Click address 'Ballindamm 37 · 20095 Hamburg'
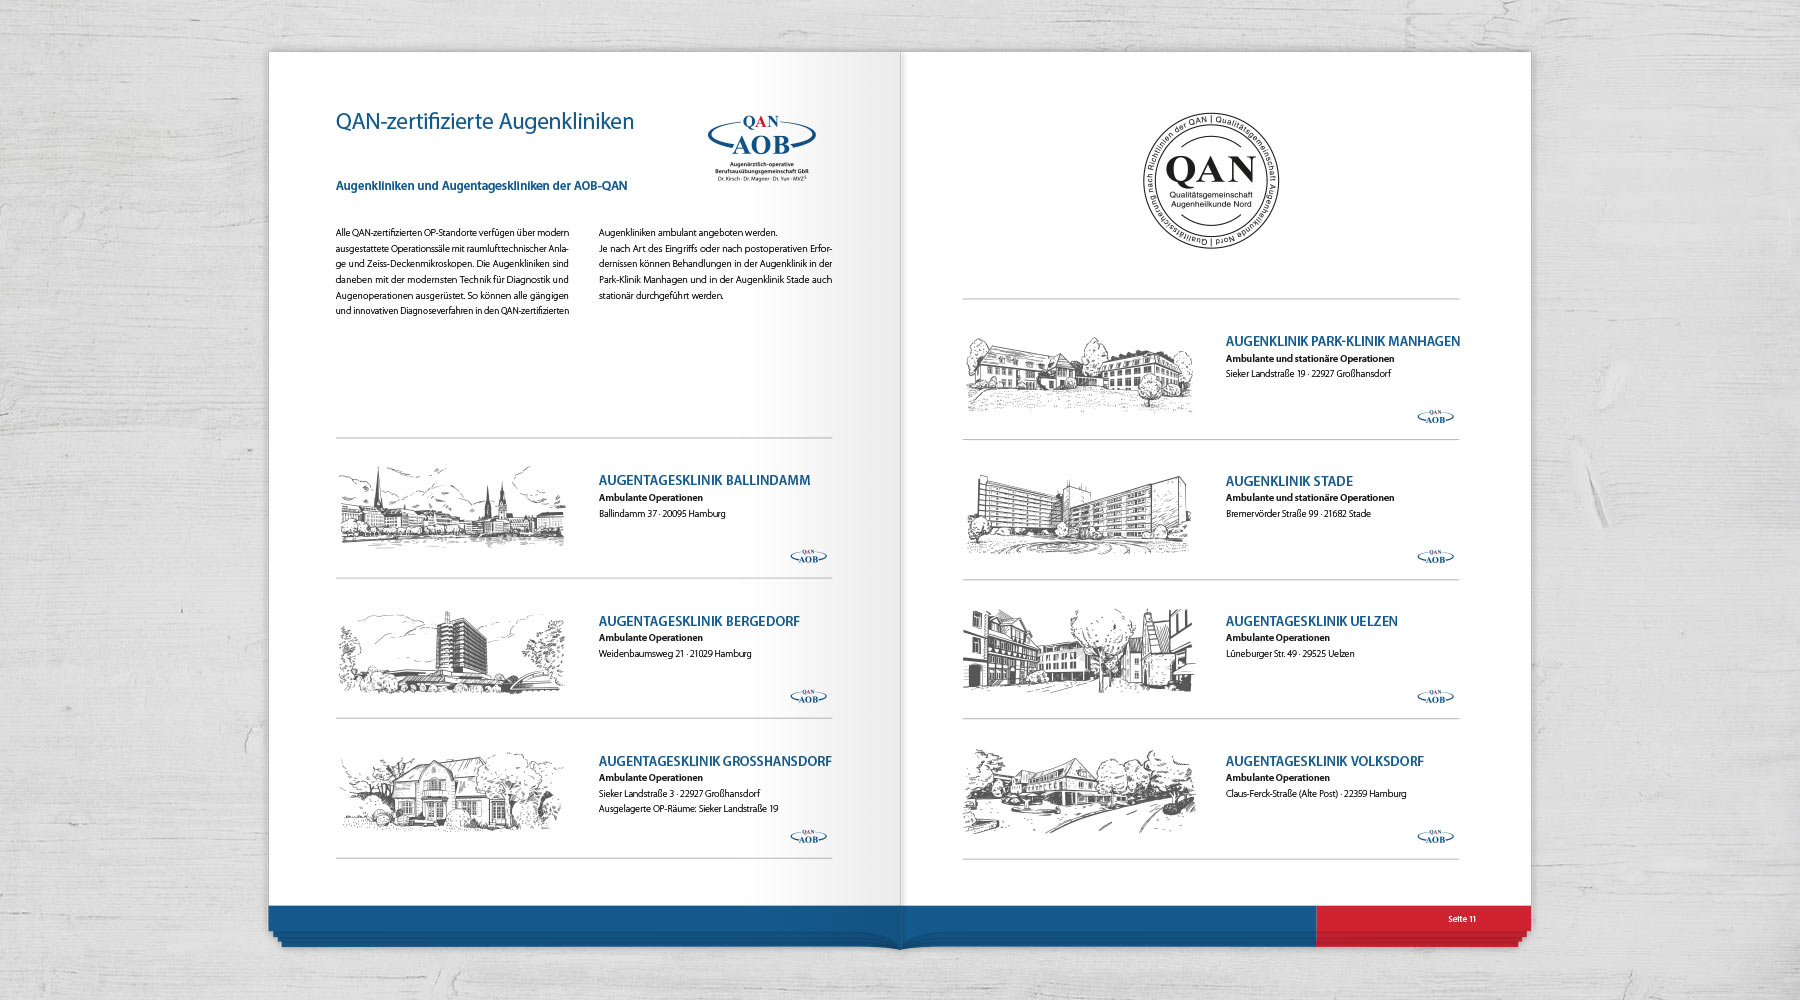This screenshot has height=1000, width=1800. [x=662, y=514]
